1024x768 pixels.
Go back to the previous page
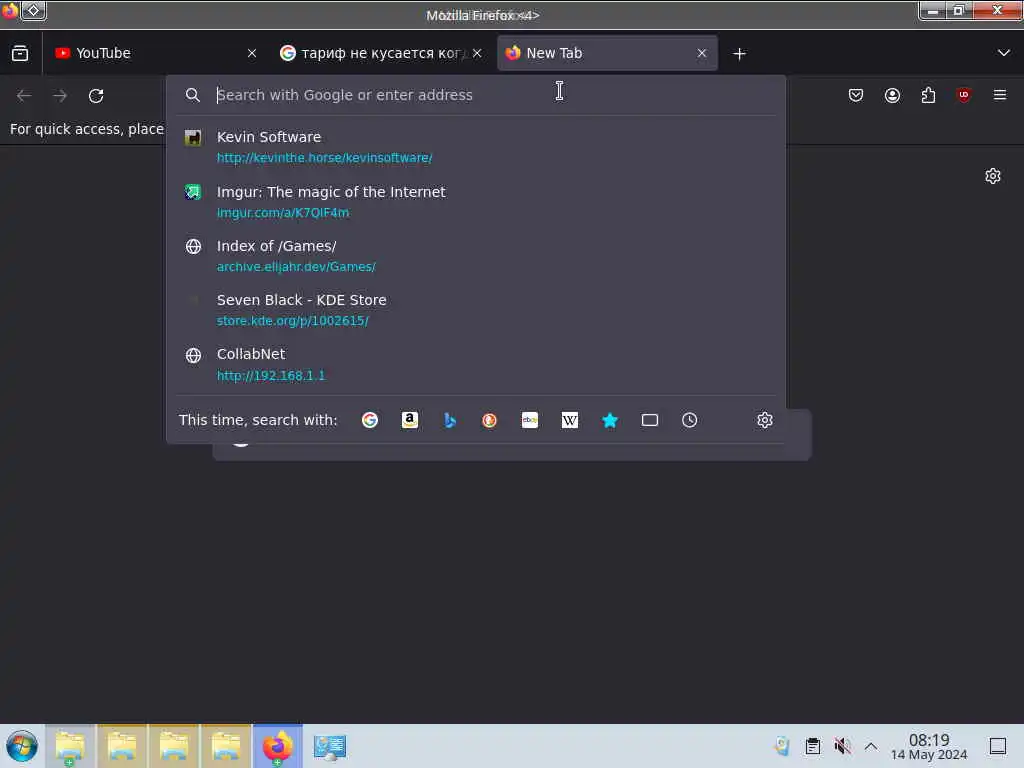click(24, 95)
